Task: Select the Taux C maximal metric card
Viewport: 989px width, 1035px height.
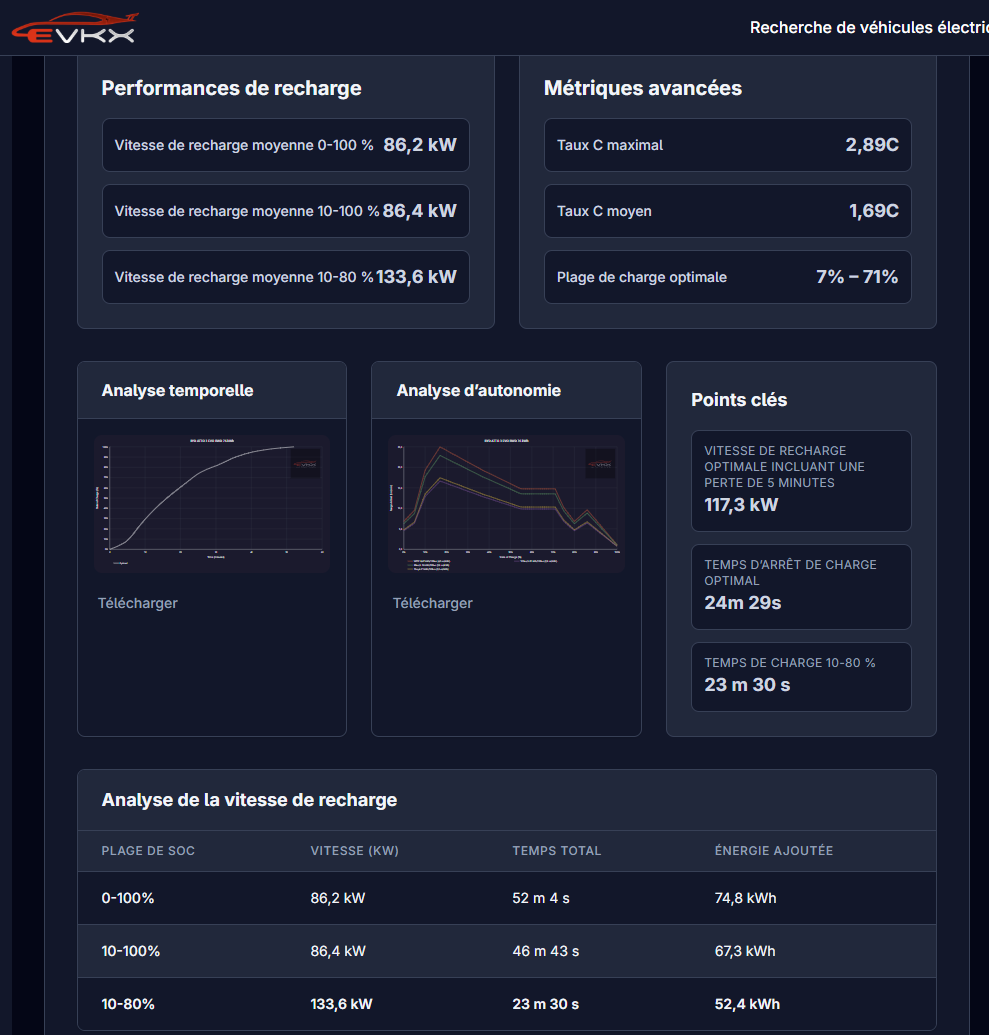Action: 727,145
